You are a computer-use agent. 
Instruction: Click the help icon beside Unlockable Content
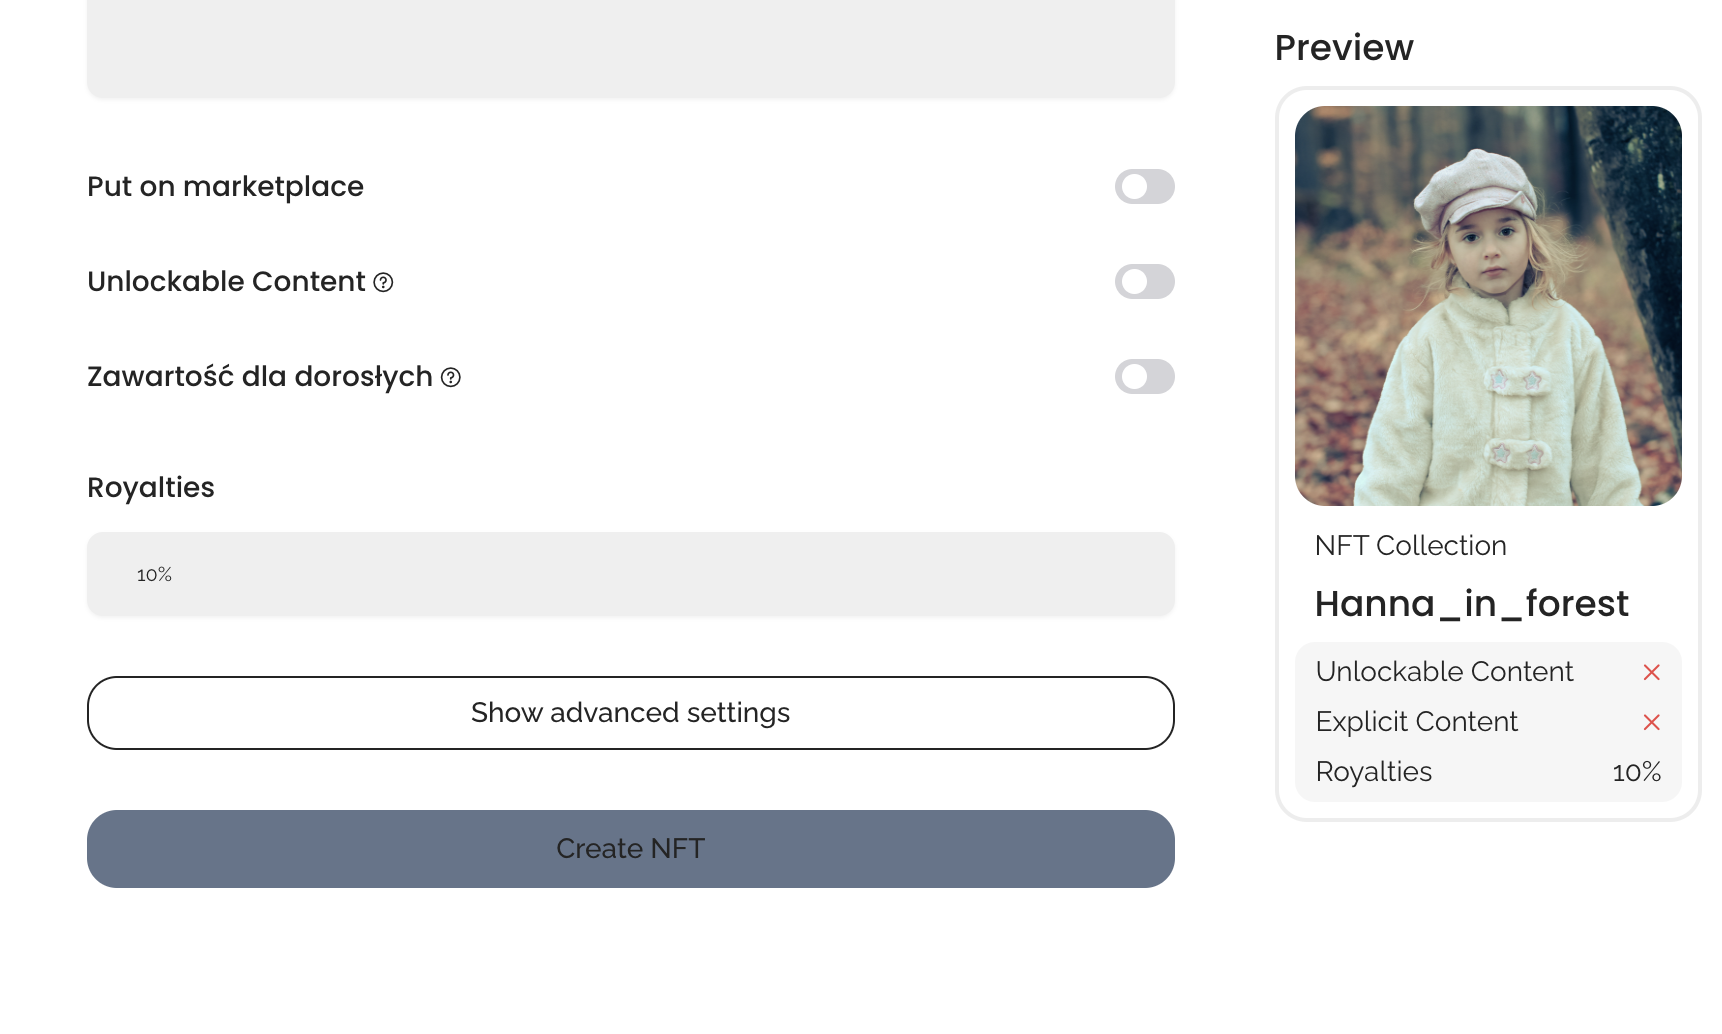click(383, 283)
